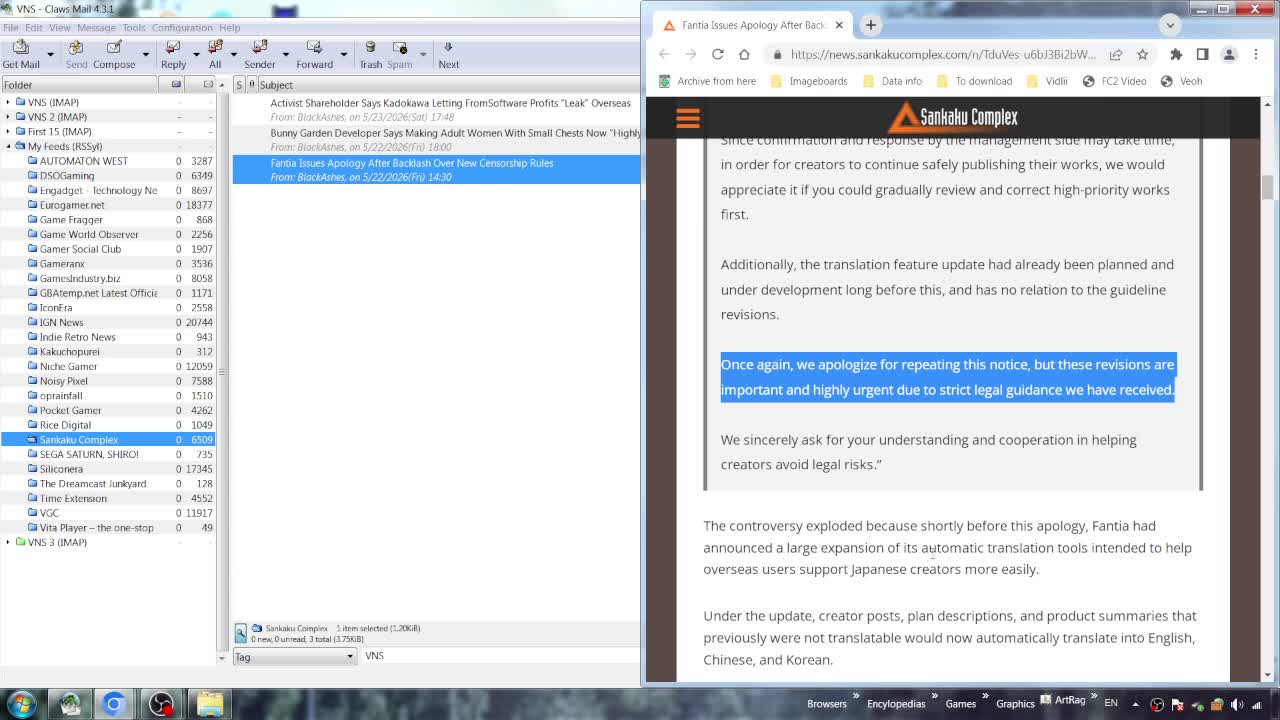Open the Forward dropdown arrow
Viewport: 1280px width, 720px height.
(x=343, y=54)
